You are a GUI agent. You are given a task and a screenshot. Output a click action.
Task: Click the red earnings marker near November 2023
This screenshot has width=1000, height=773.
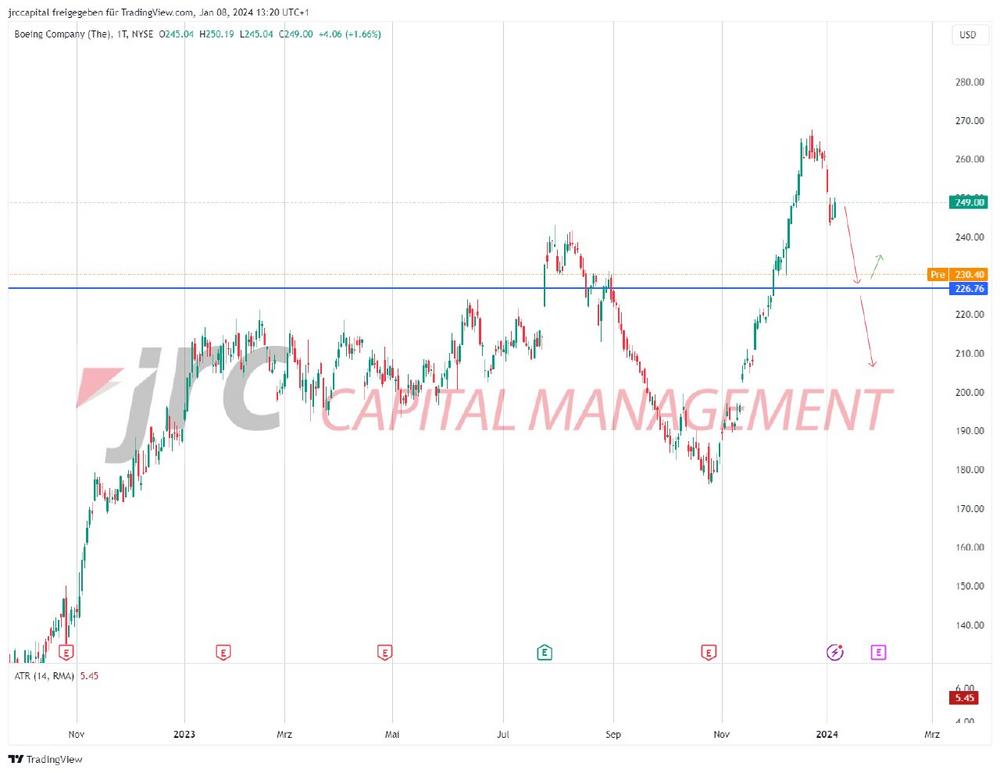tap(708, 653)
